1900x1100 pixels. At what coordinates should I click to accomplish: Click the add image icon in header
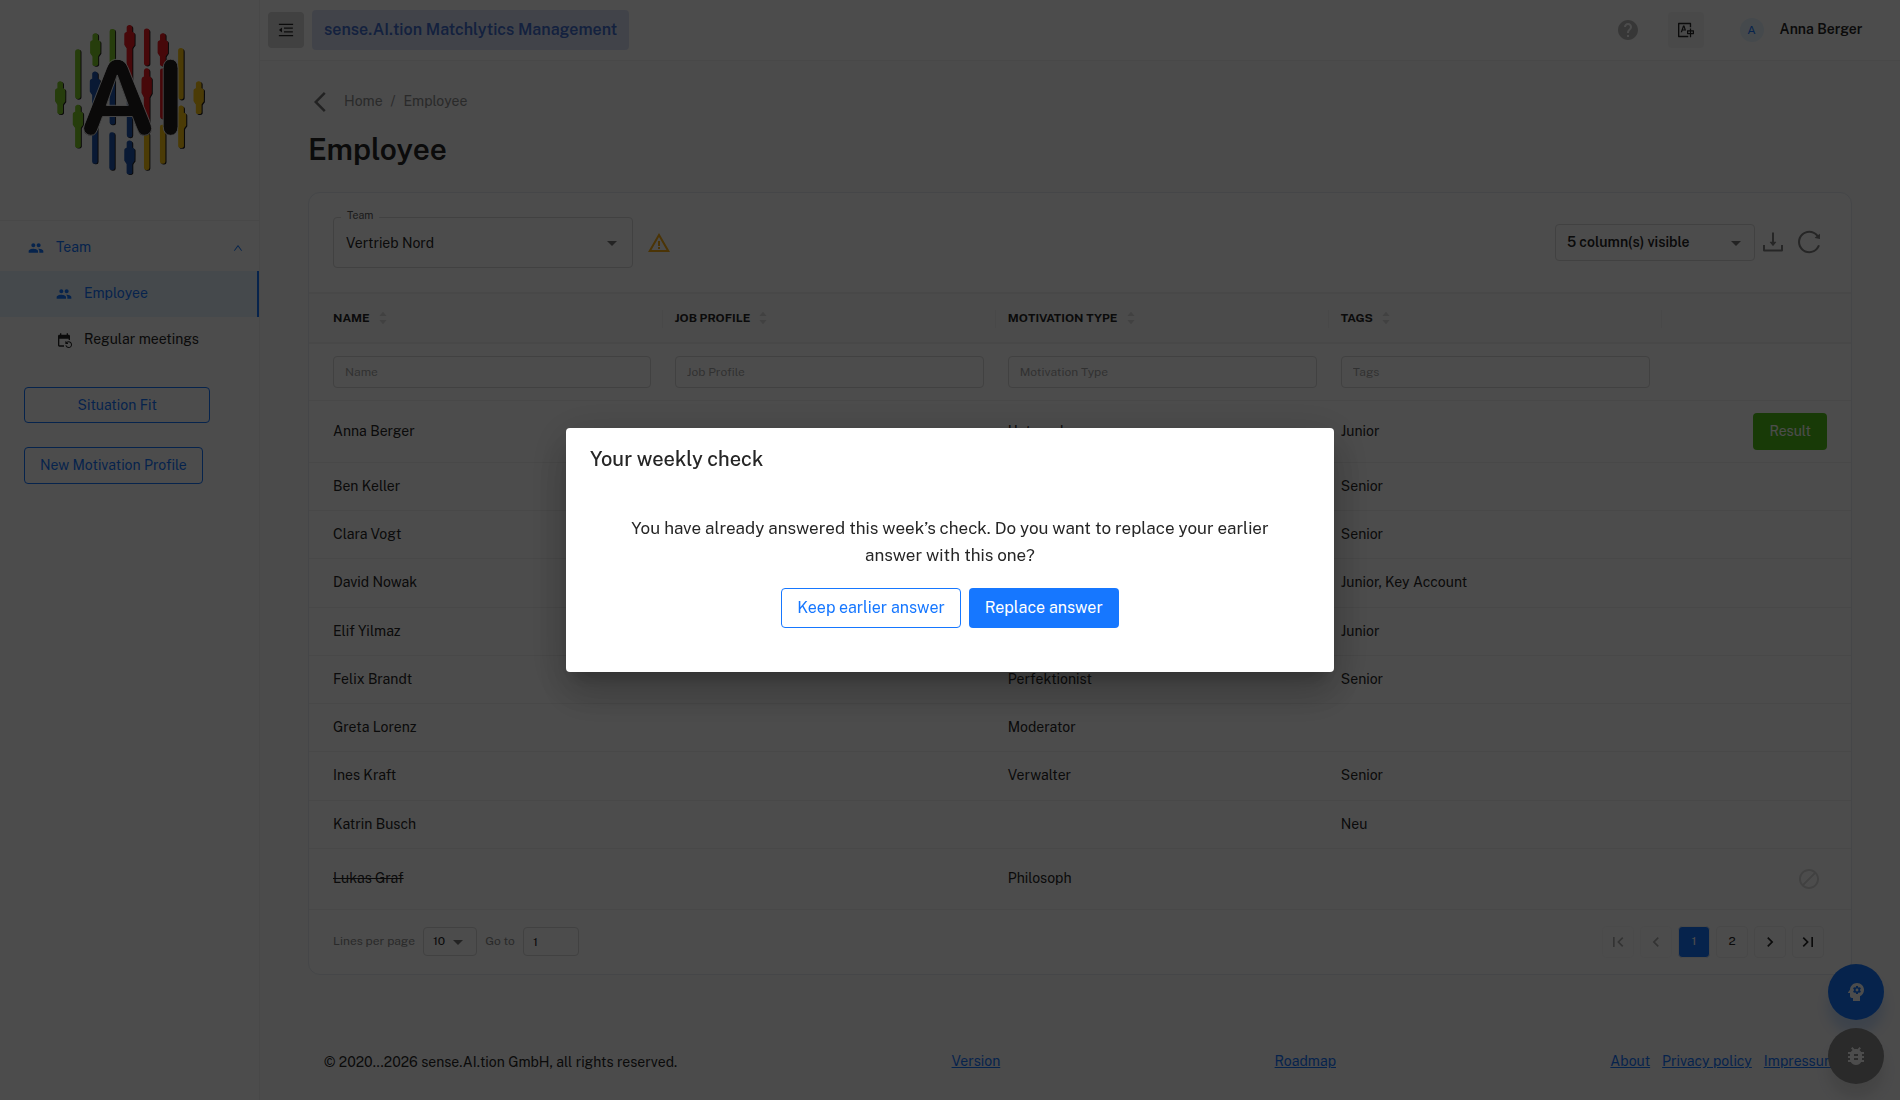1686,30
